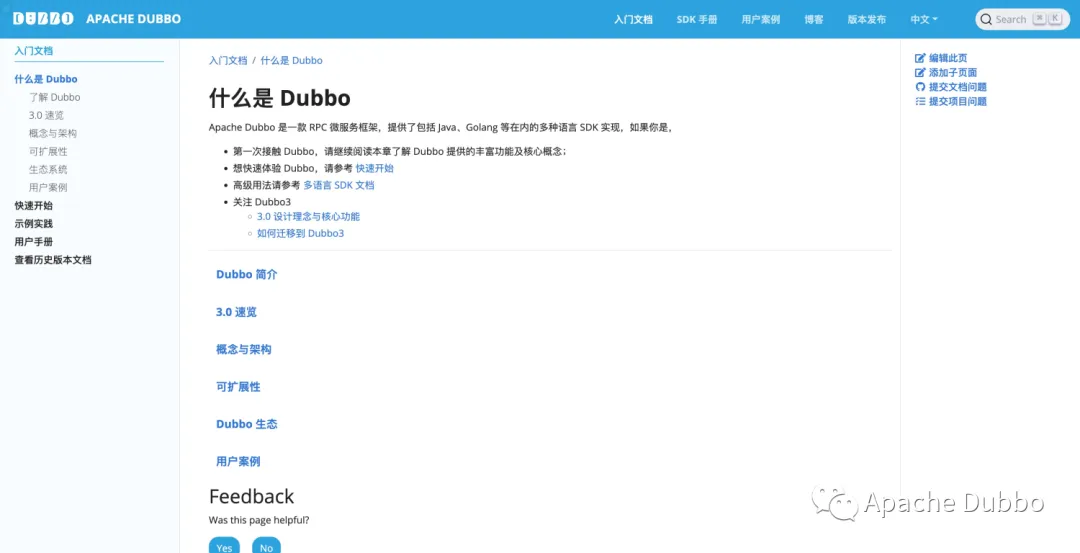The height and width of the screenshot is (553, 1080).
Task: Click 入门文档 breadcrumb link
Action: [228, 61]
